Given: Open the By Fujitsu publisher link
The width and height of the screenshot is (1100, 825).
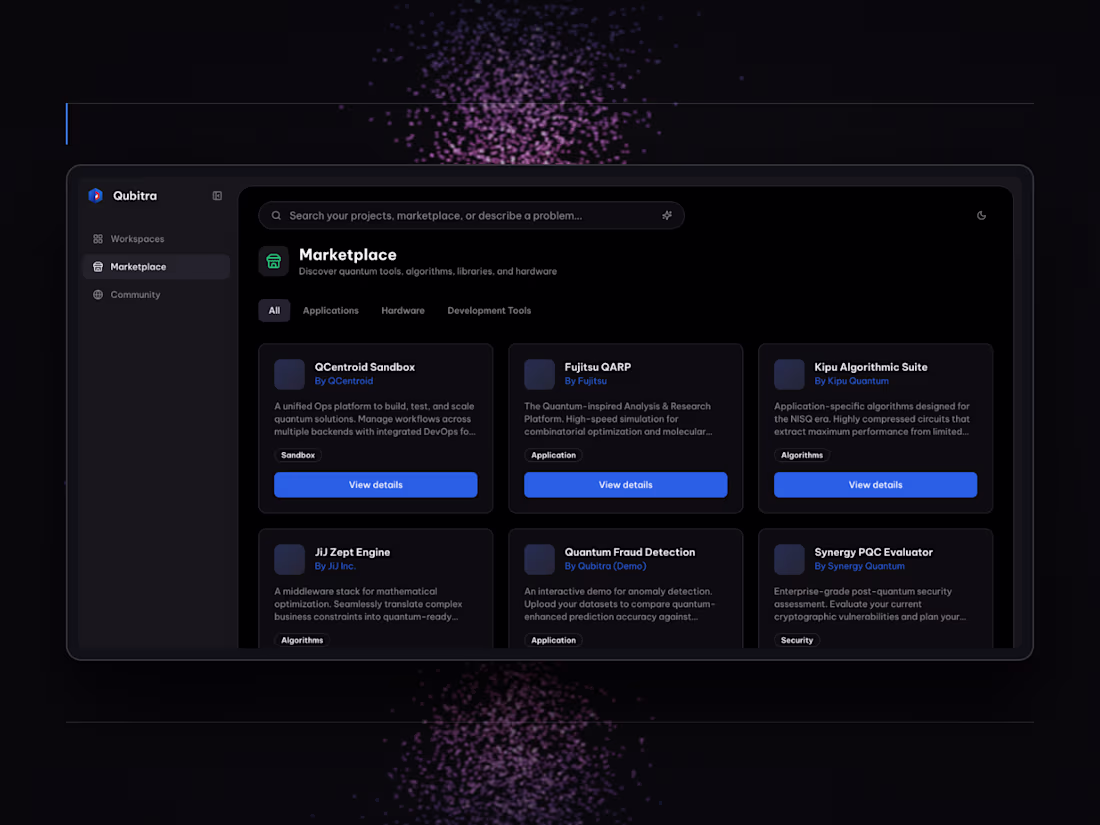Looking at the screenshot, I should coord(586,381).
